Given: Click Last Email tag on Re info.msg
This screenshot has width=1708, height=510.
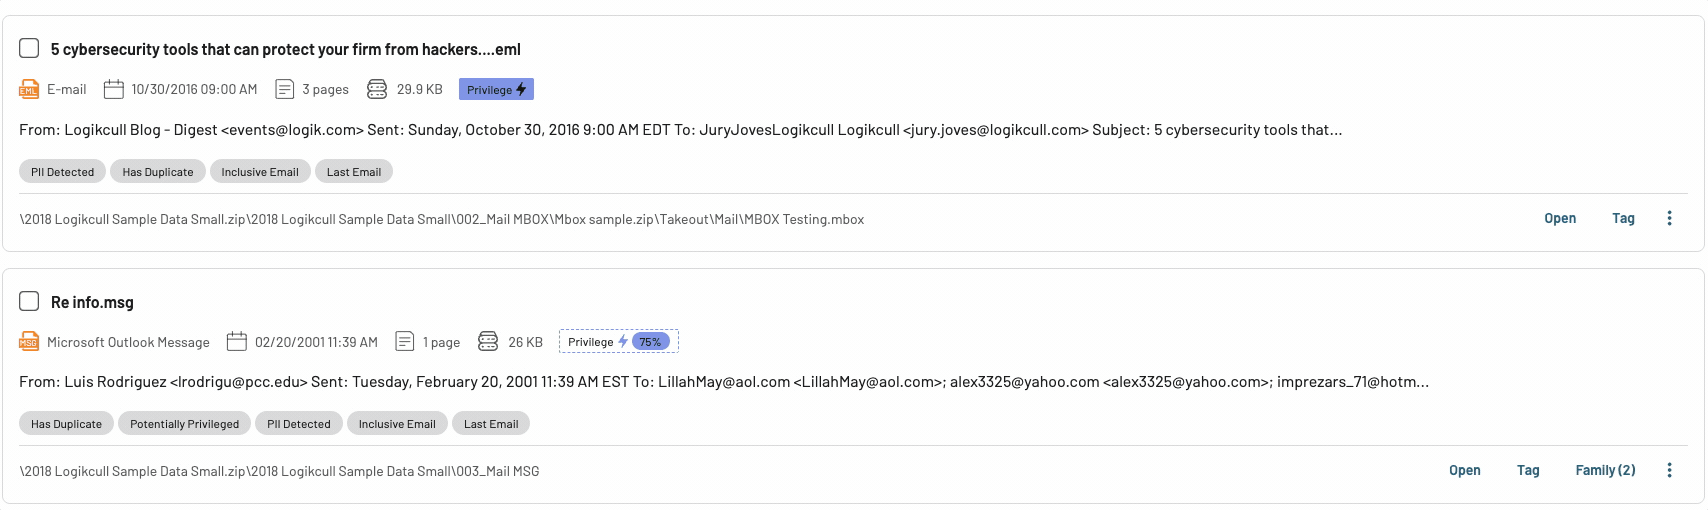Looking at the screenshot, I should 491,424.
